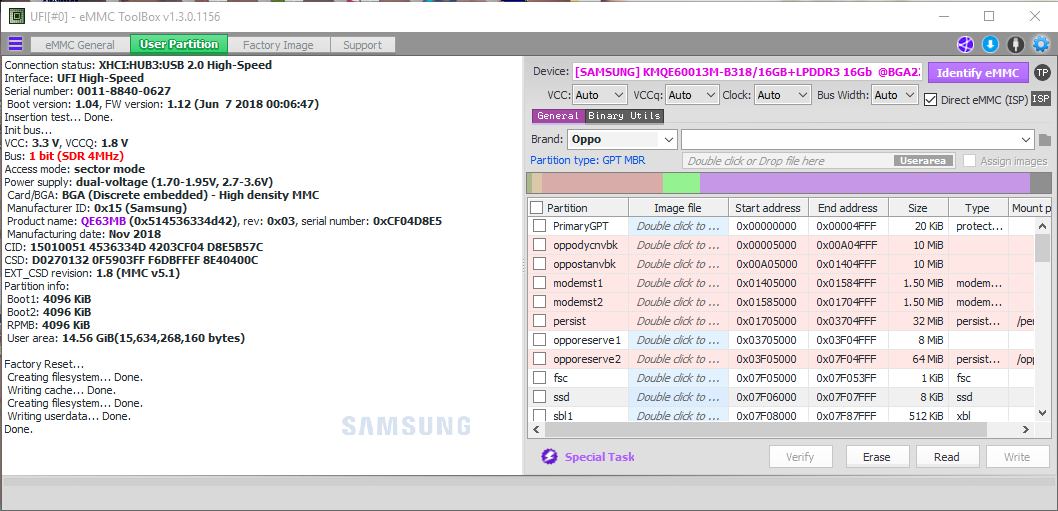Click the Erase button
The height and width of the screenshot is (511, 1058).
tap(876, 457)
